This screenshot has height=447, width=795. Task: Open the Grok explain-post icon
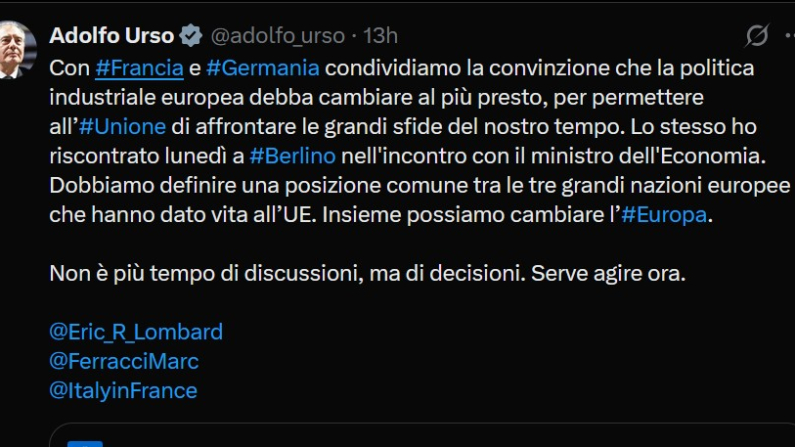(757, 36)
